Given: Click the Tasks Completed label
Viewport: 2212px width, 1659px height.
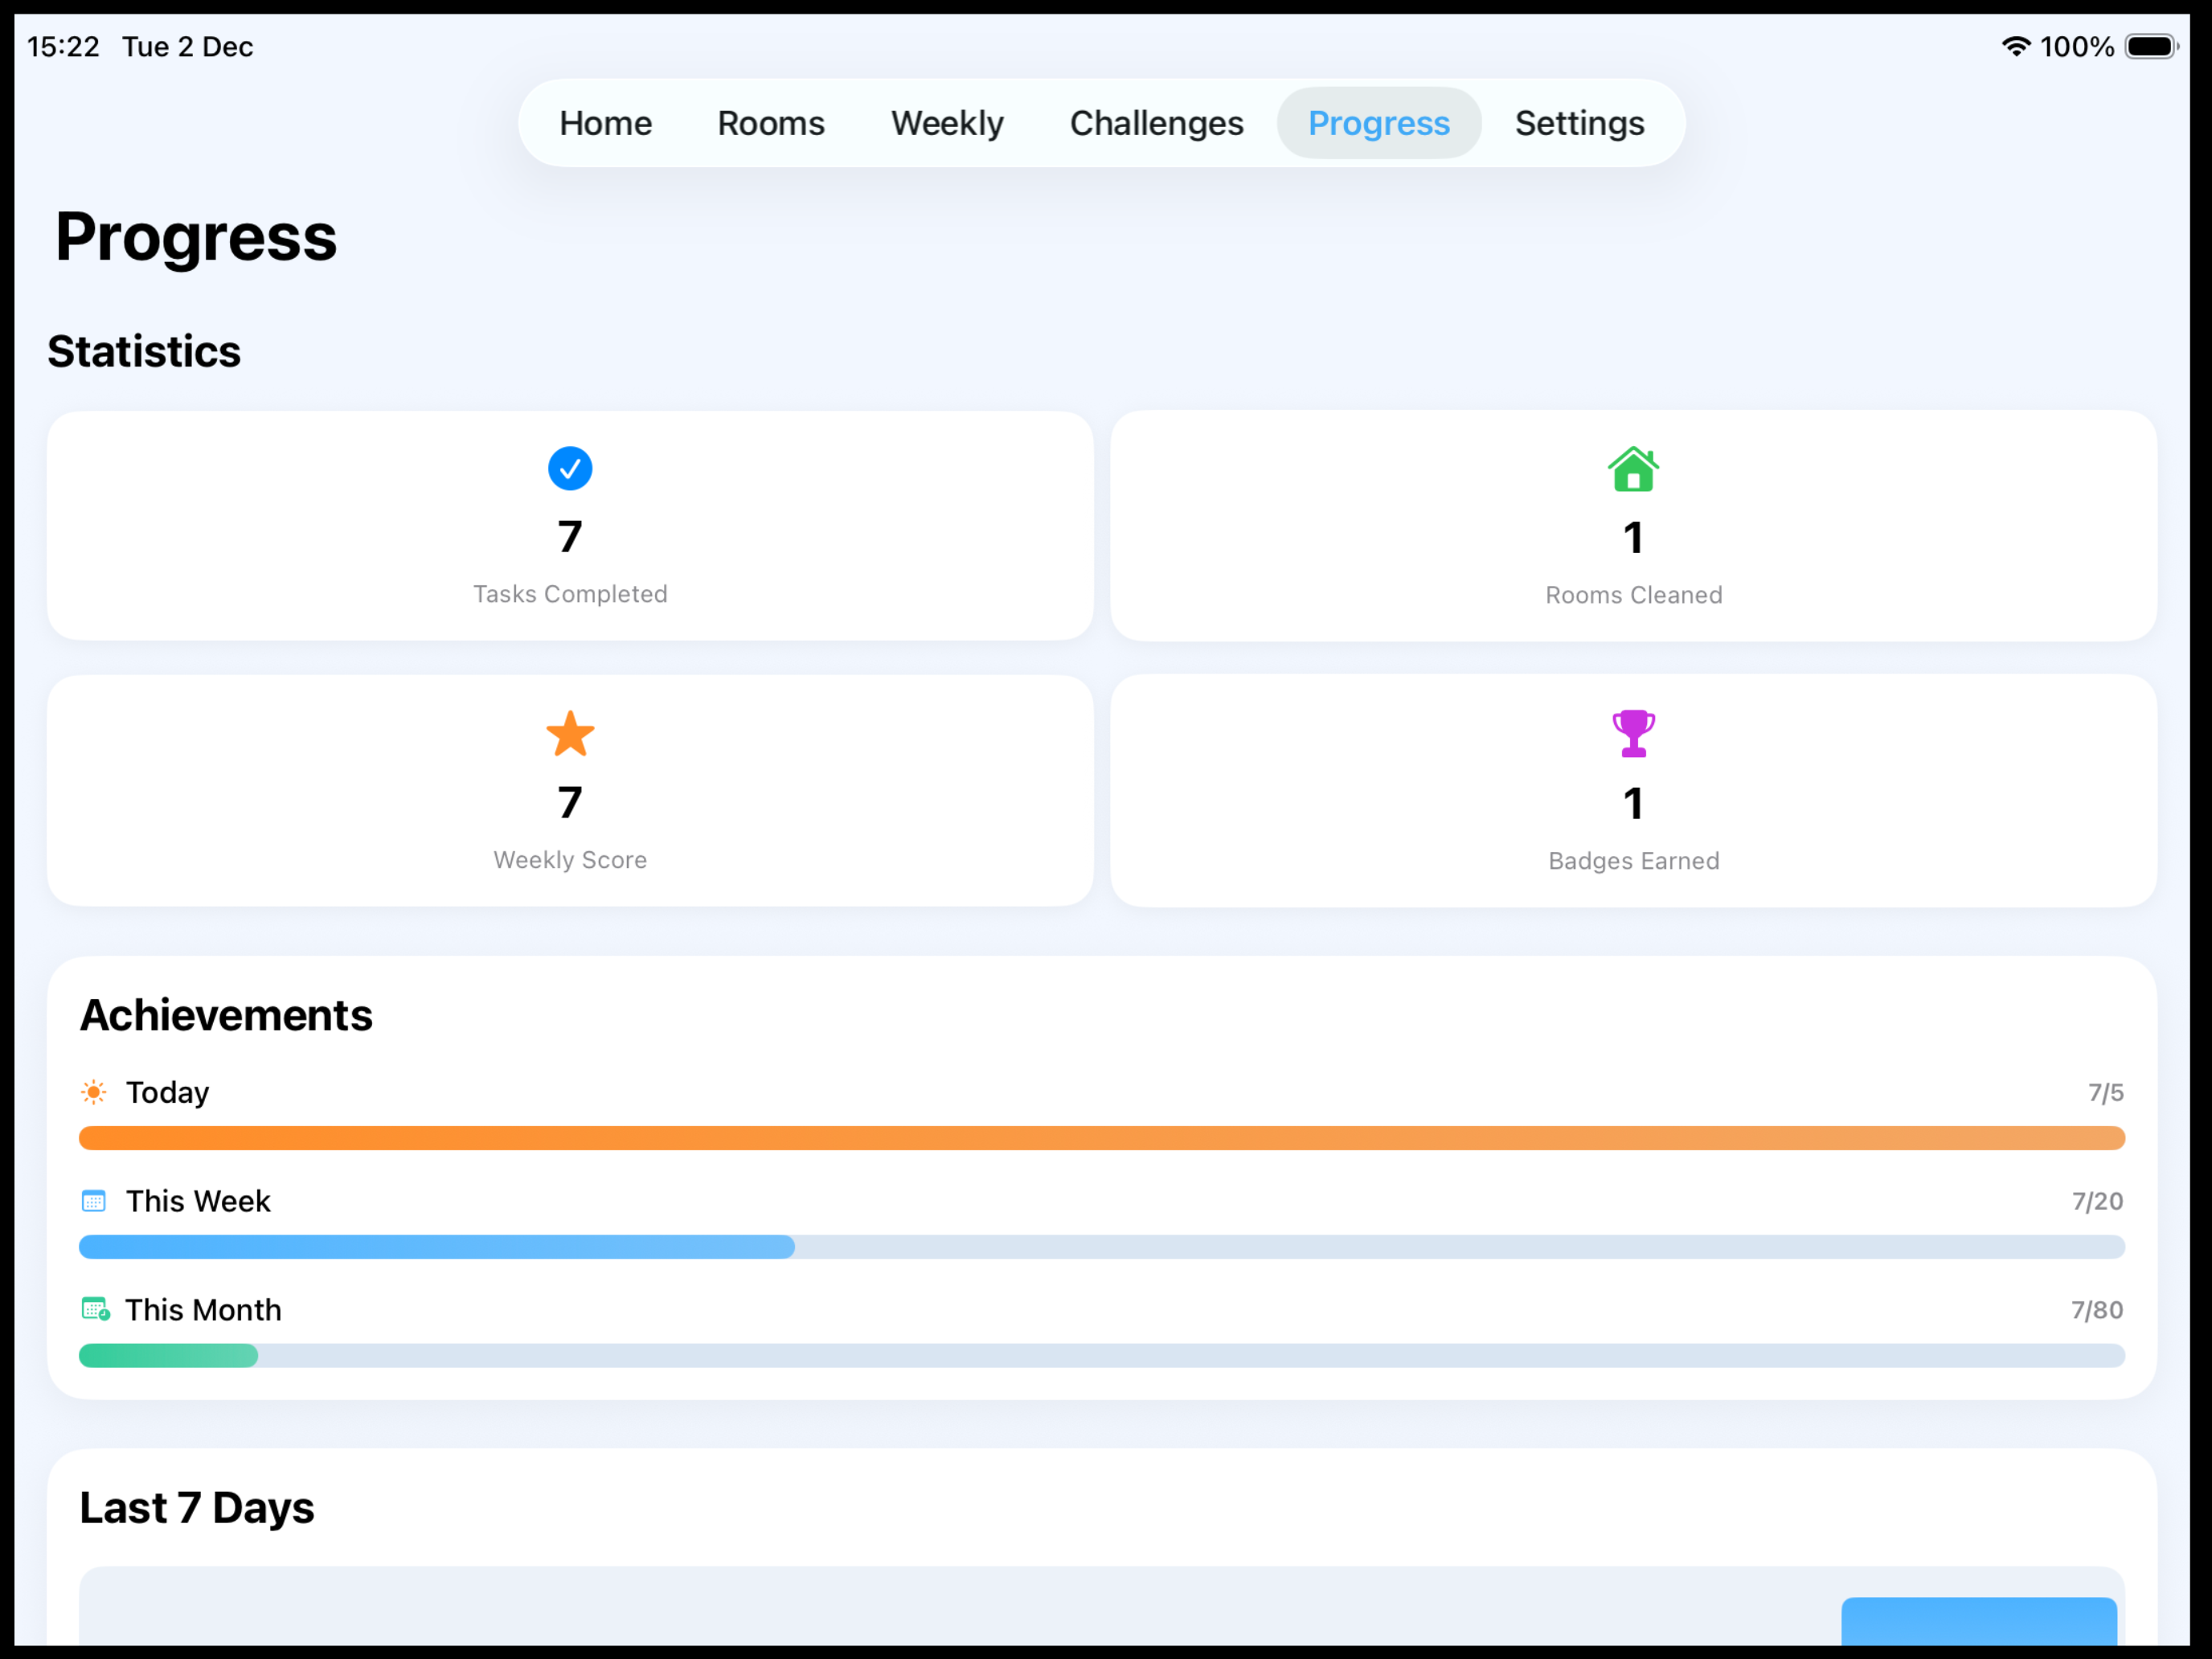Looking at the screenshot, I should pos(570,594).
